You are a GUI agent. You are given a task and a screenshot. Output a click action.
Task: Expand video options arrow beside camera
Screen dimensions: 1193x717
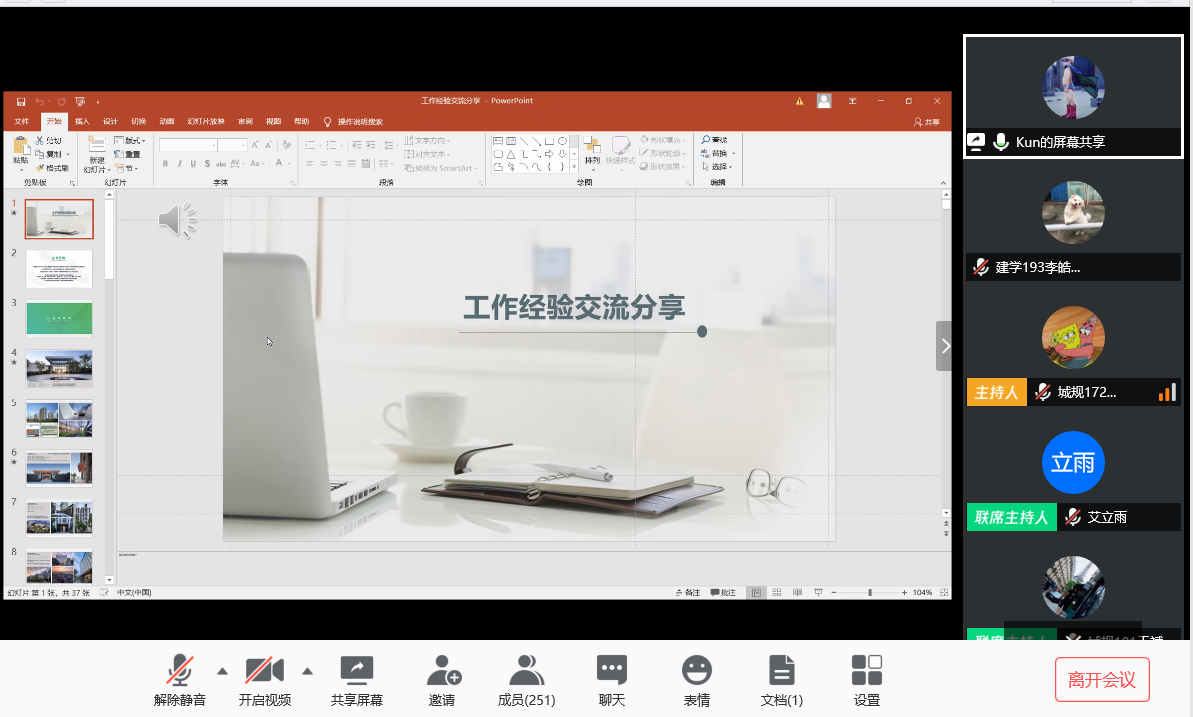tap(308, 670)
